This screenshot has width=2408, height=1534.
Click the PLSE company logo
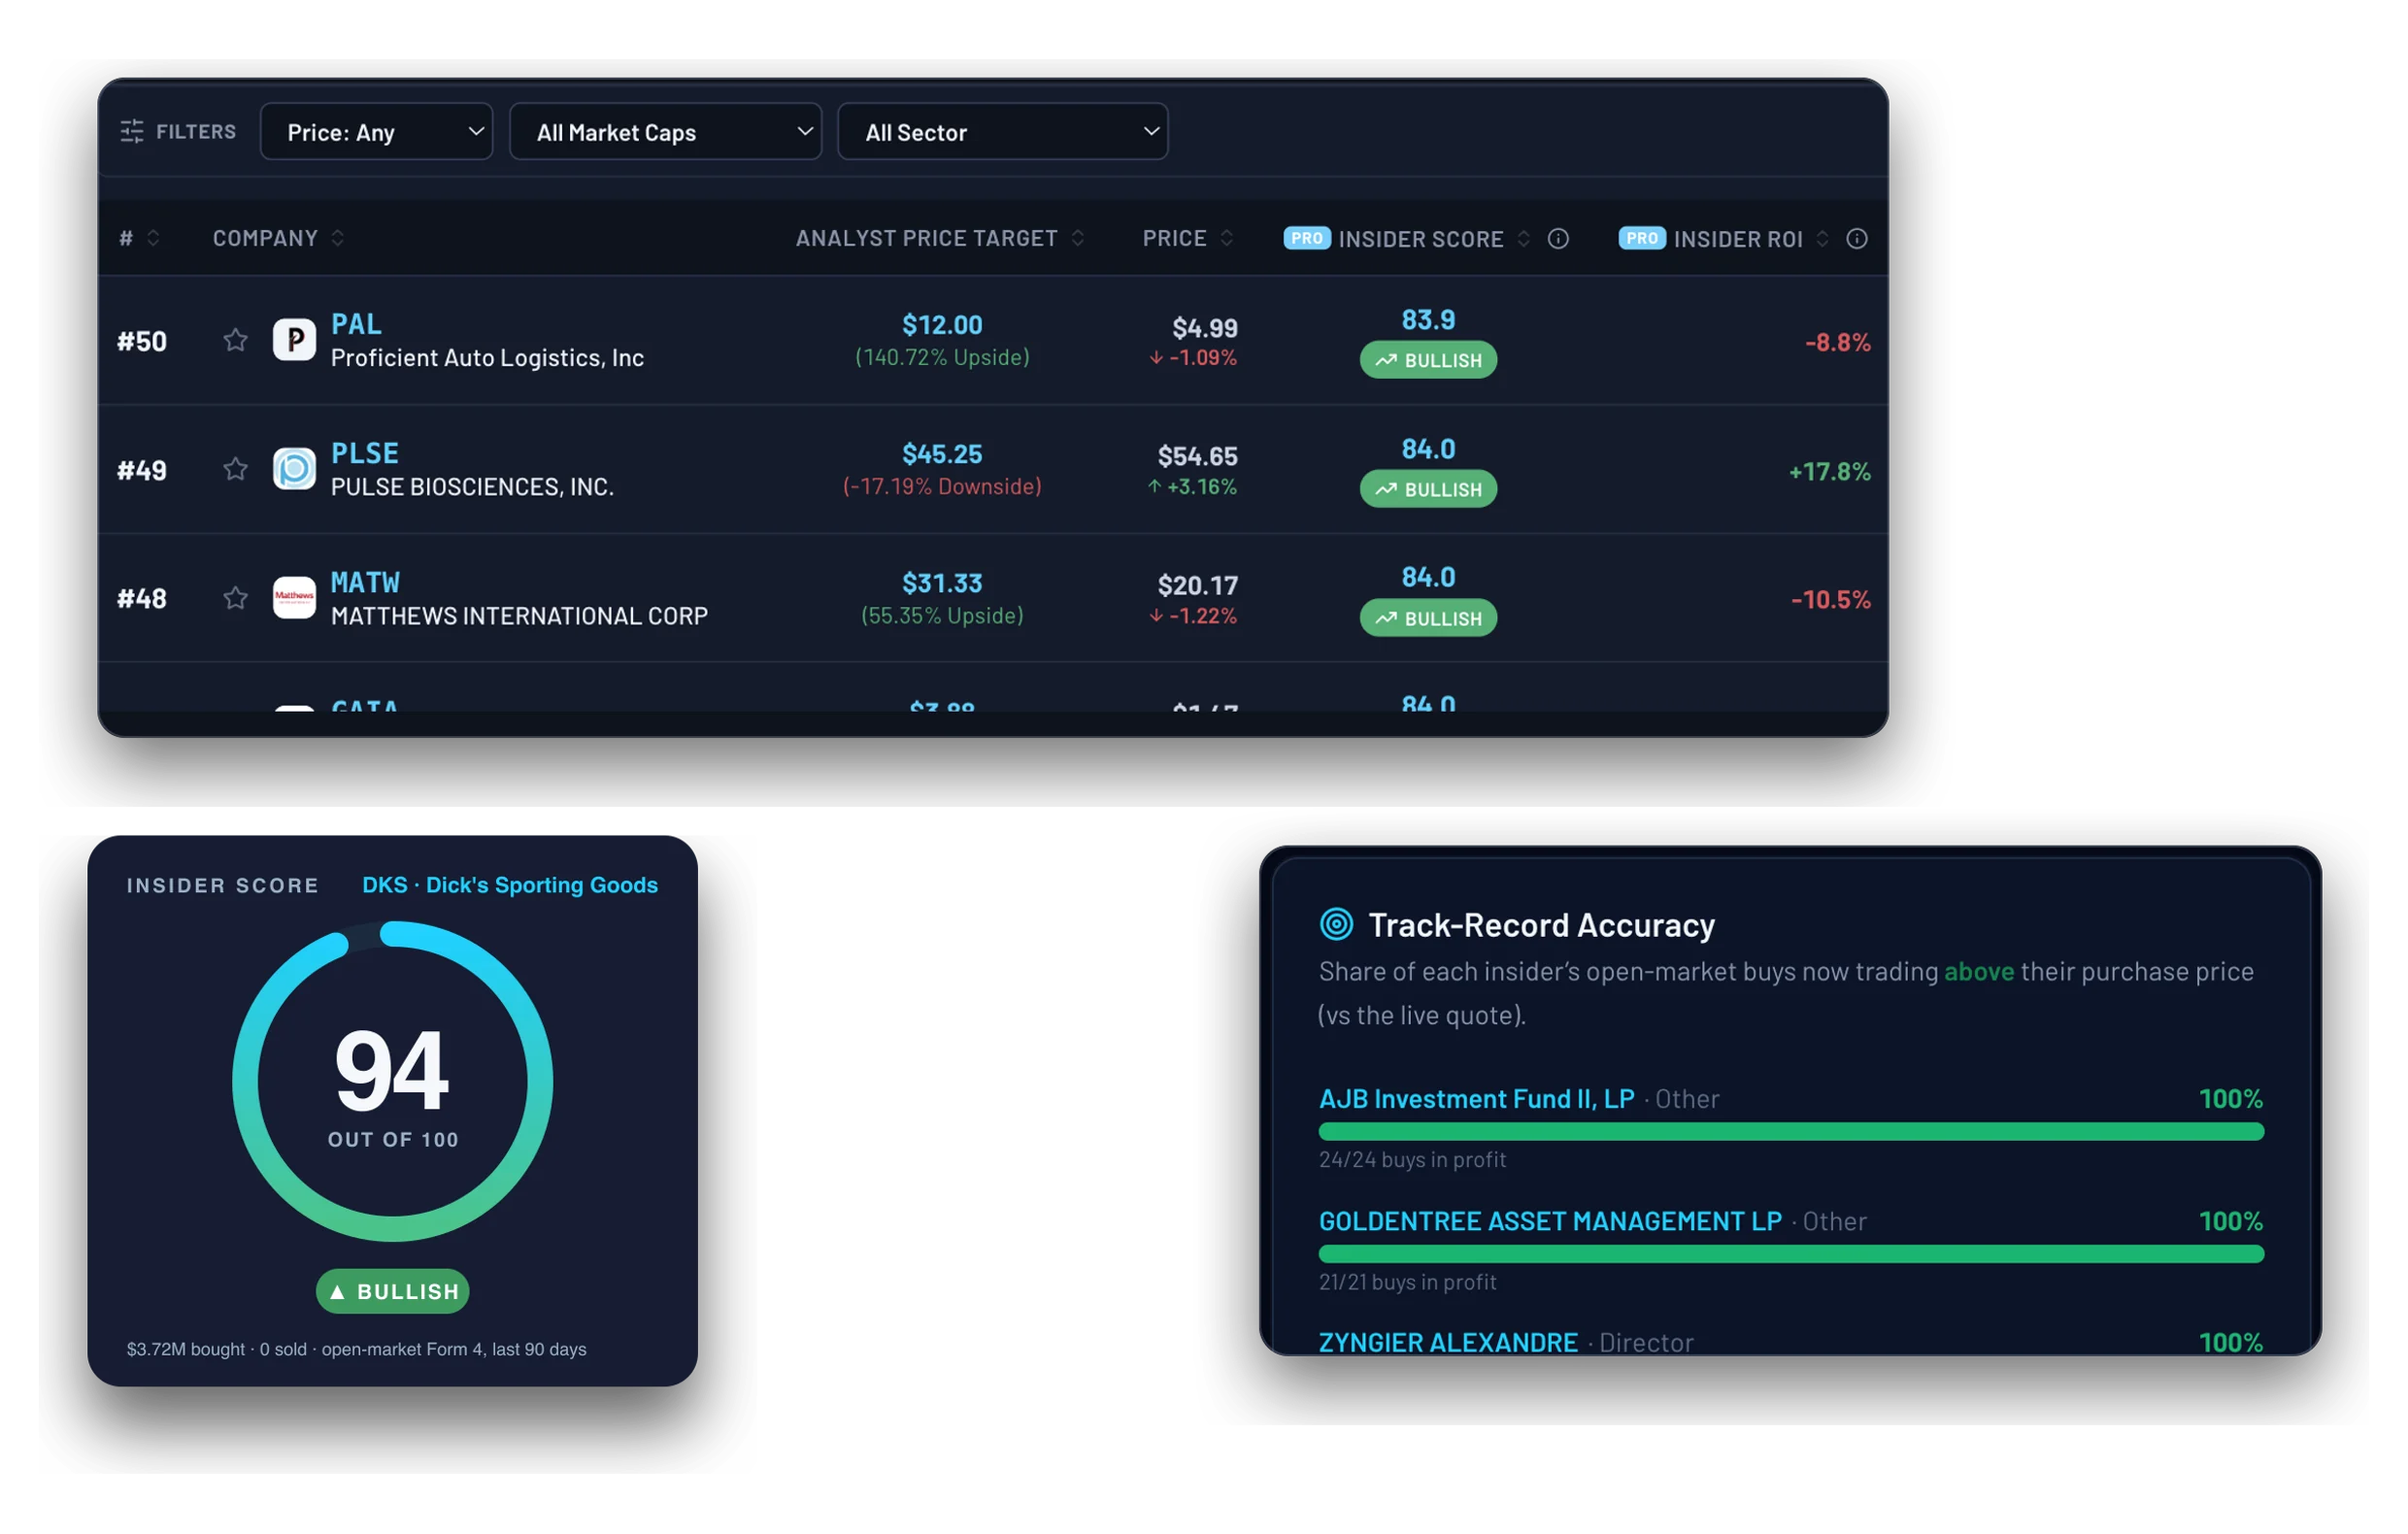pyautogui.click(x=294, y=470)
